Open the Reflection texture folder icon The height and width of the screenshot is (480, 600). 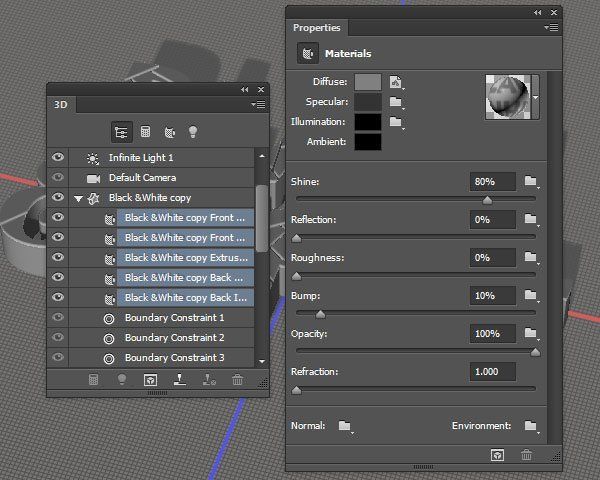point(531,219)
